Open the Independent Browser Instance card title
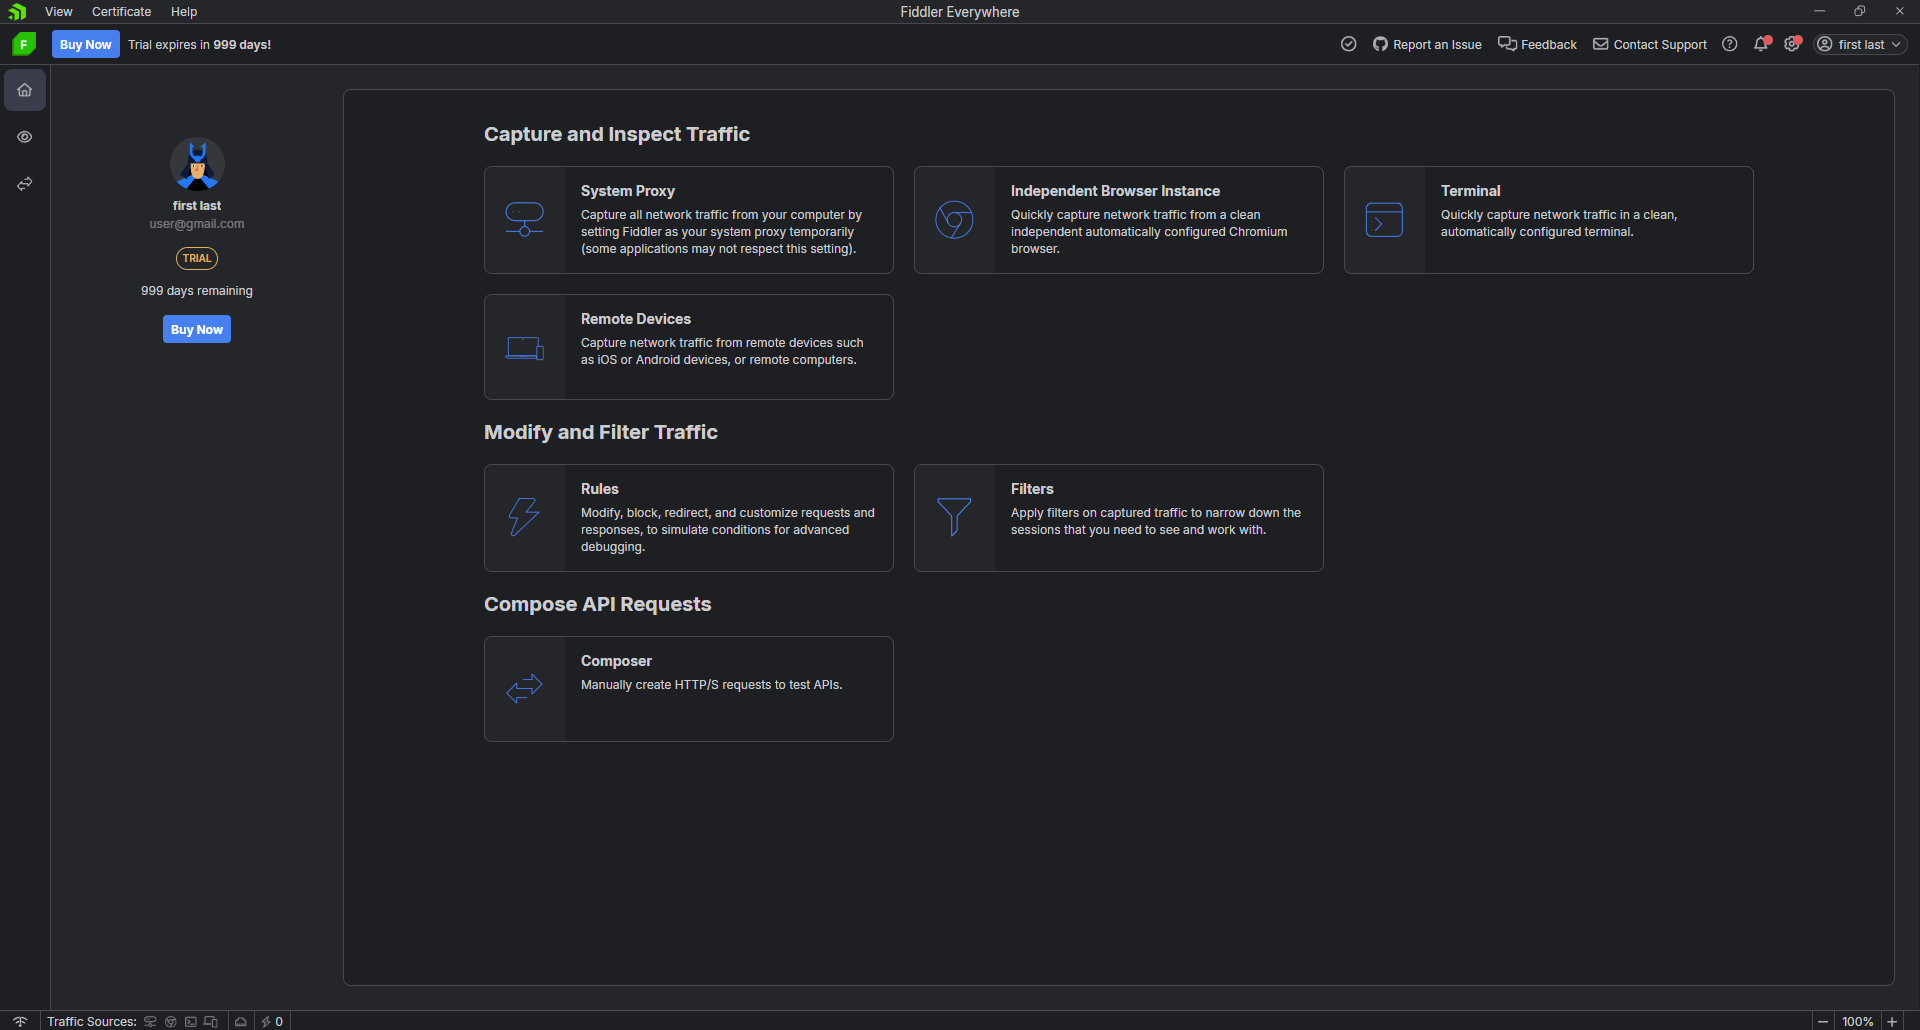This screenshot has height=1030, width=1920. (x=1115, y=191)
